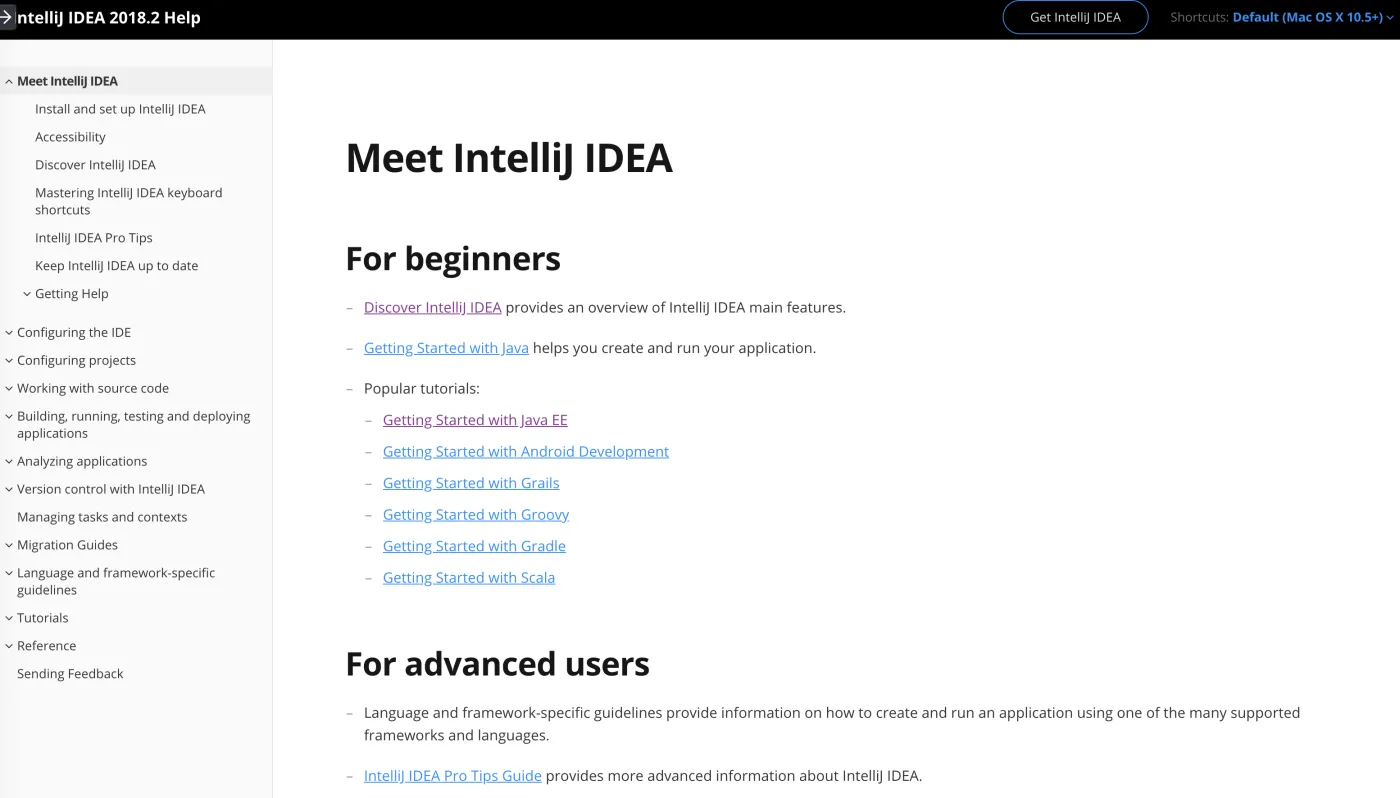This screenshot has height=798, width=1400.
Task: Open Language and framework-specific guidelines section
Action: pyautogui.click(x=116, y=582)
